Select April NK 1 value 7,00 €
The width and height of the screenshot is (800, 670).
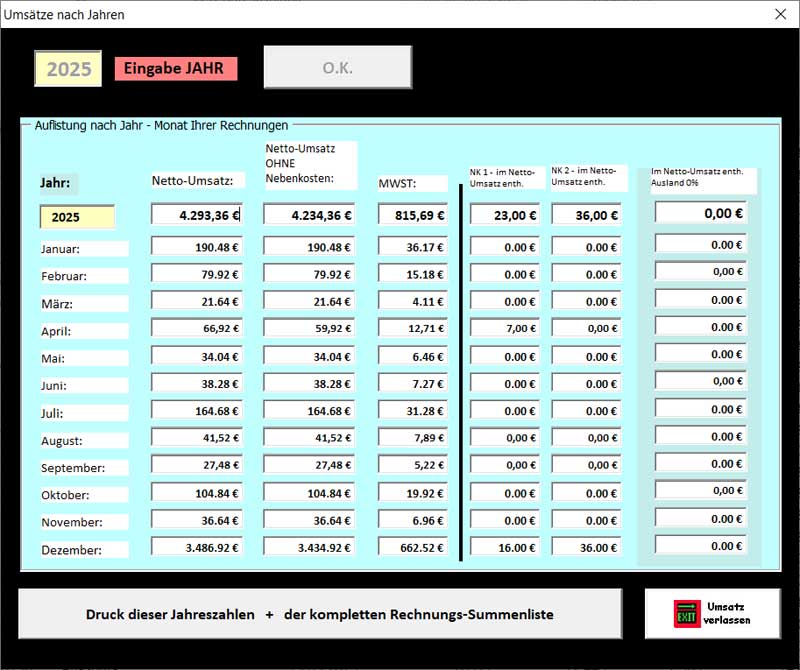505,328
